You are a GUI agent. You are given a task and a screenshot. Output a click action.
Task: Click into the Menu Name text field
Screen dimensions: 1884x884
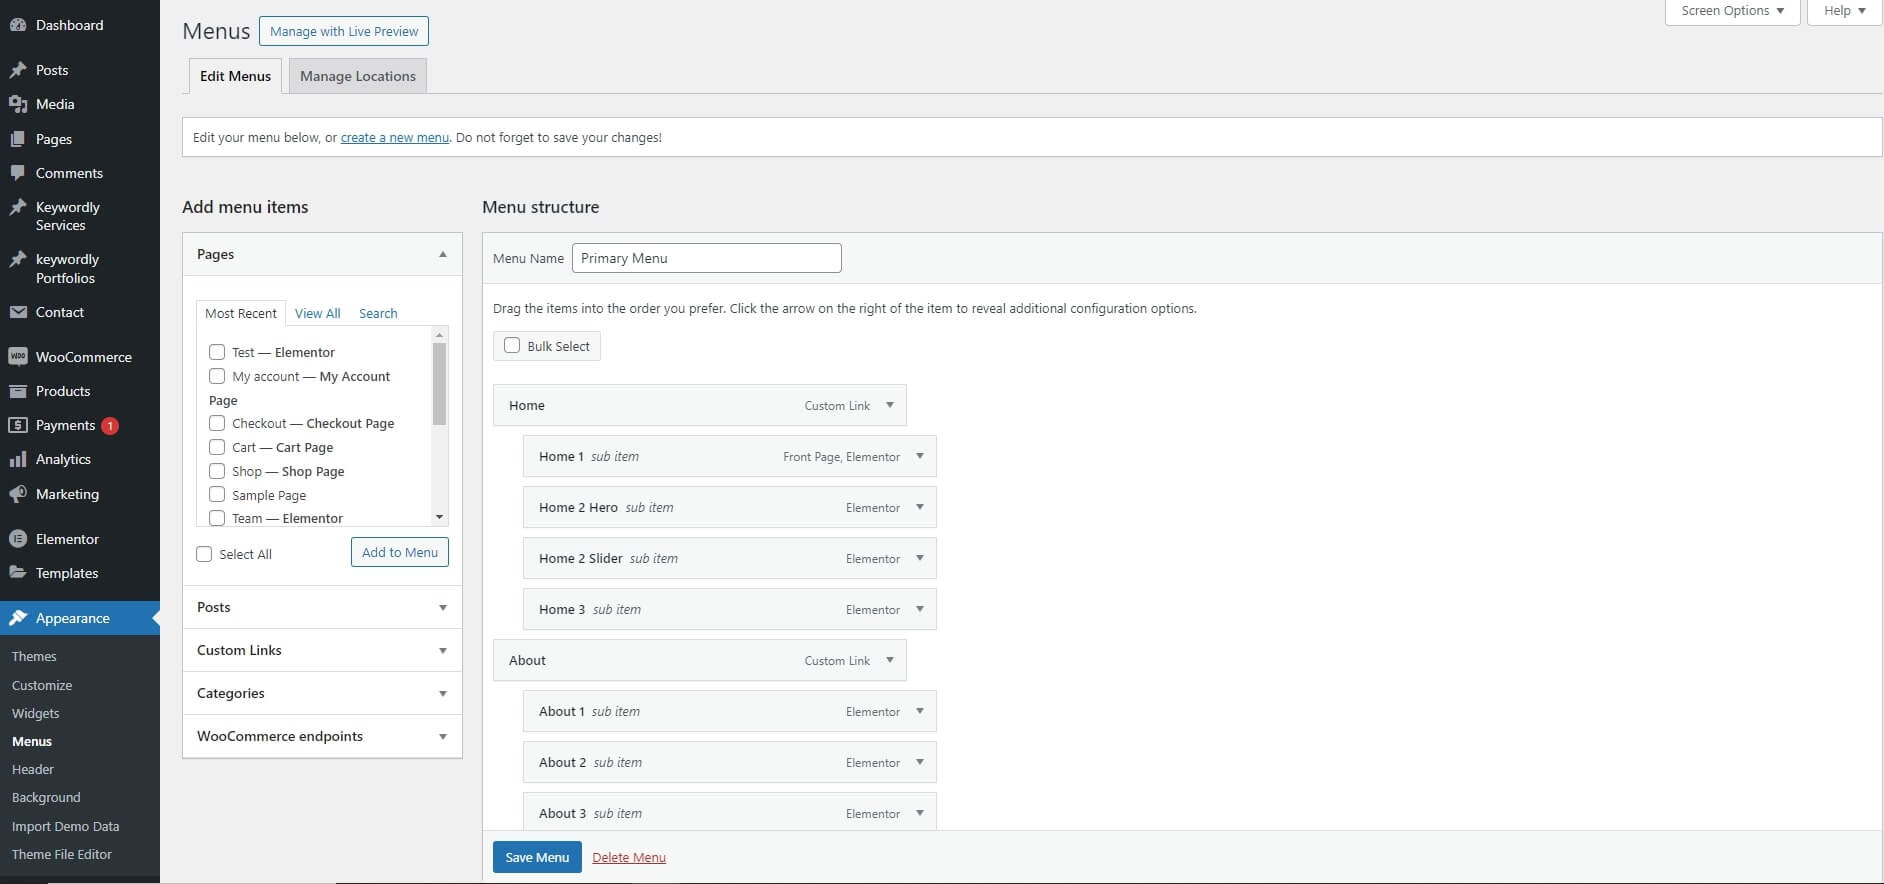point(706,258)
